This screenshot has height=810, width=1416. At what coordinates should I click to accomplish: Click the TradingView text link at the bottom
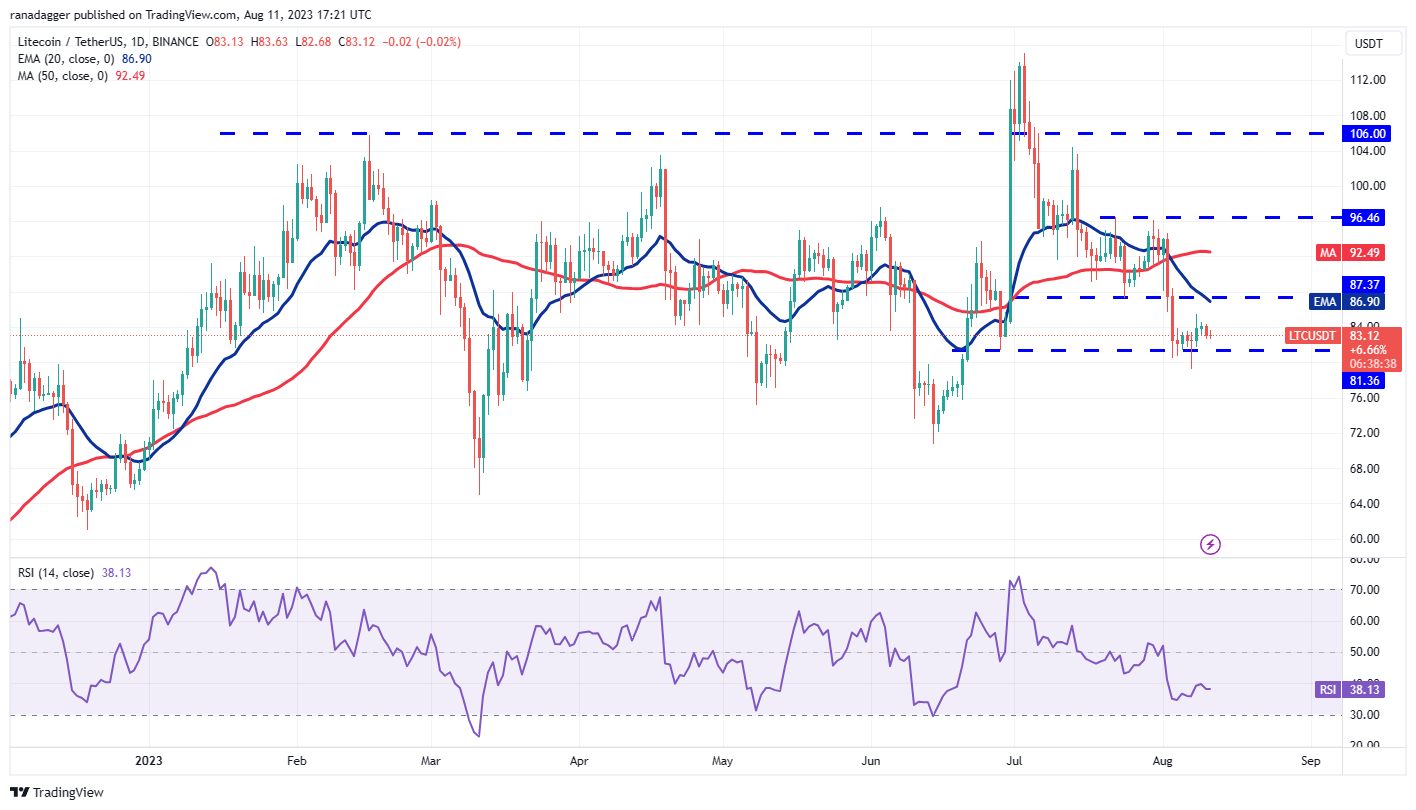point(68,791)
